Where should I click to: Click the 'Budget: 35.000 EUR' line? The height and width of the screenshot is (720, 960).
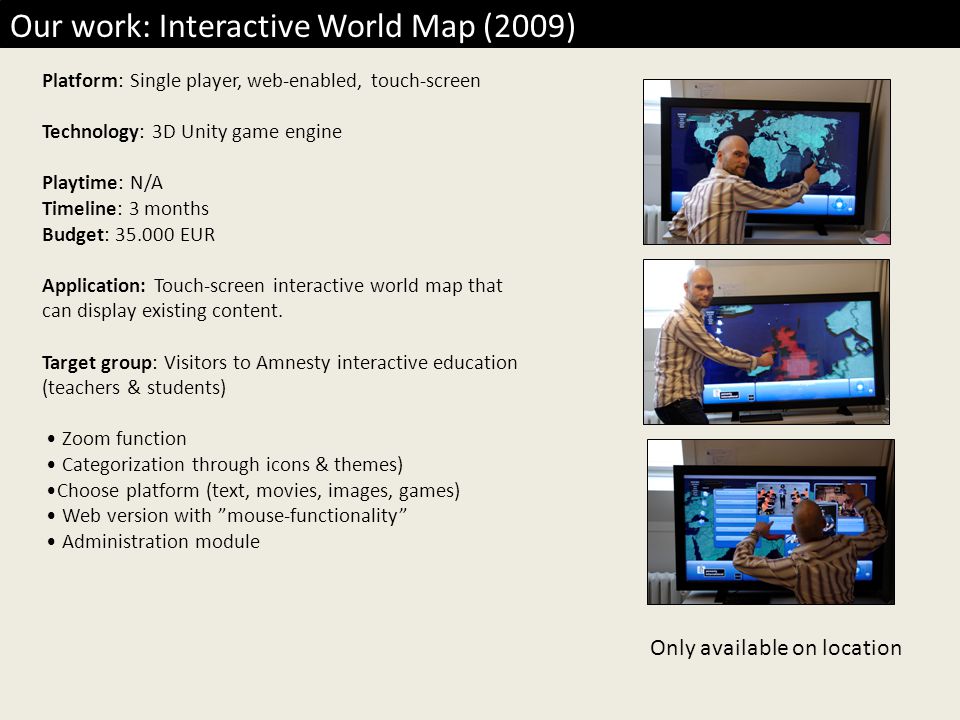(129, 234)
